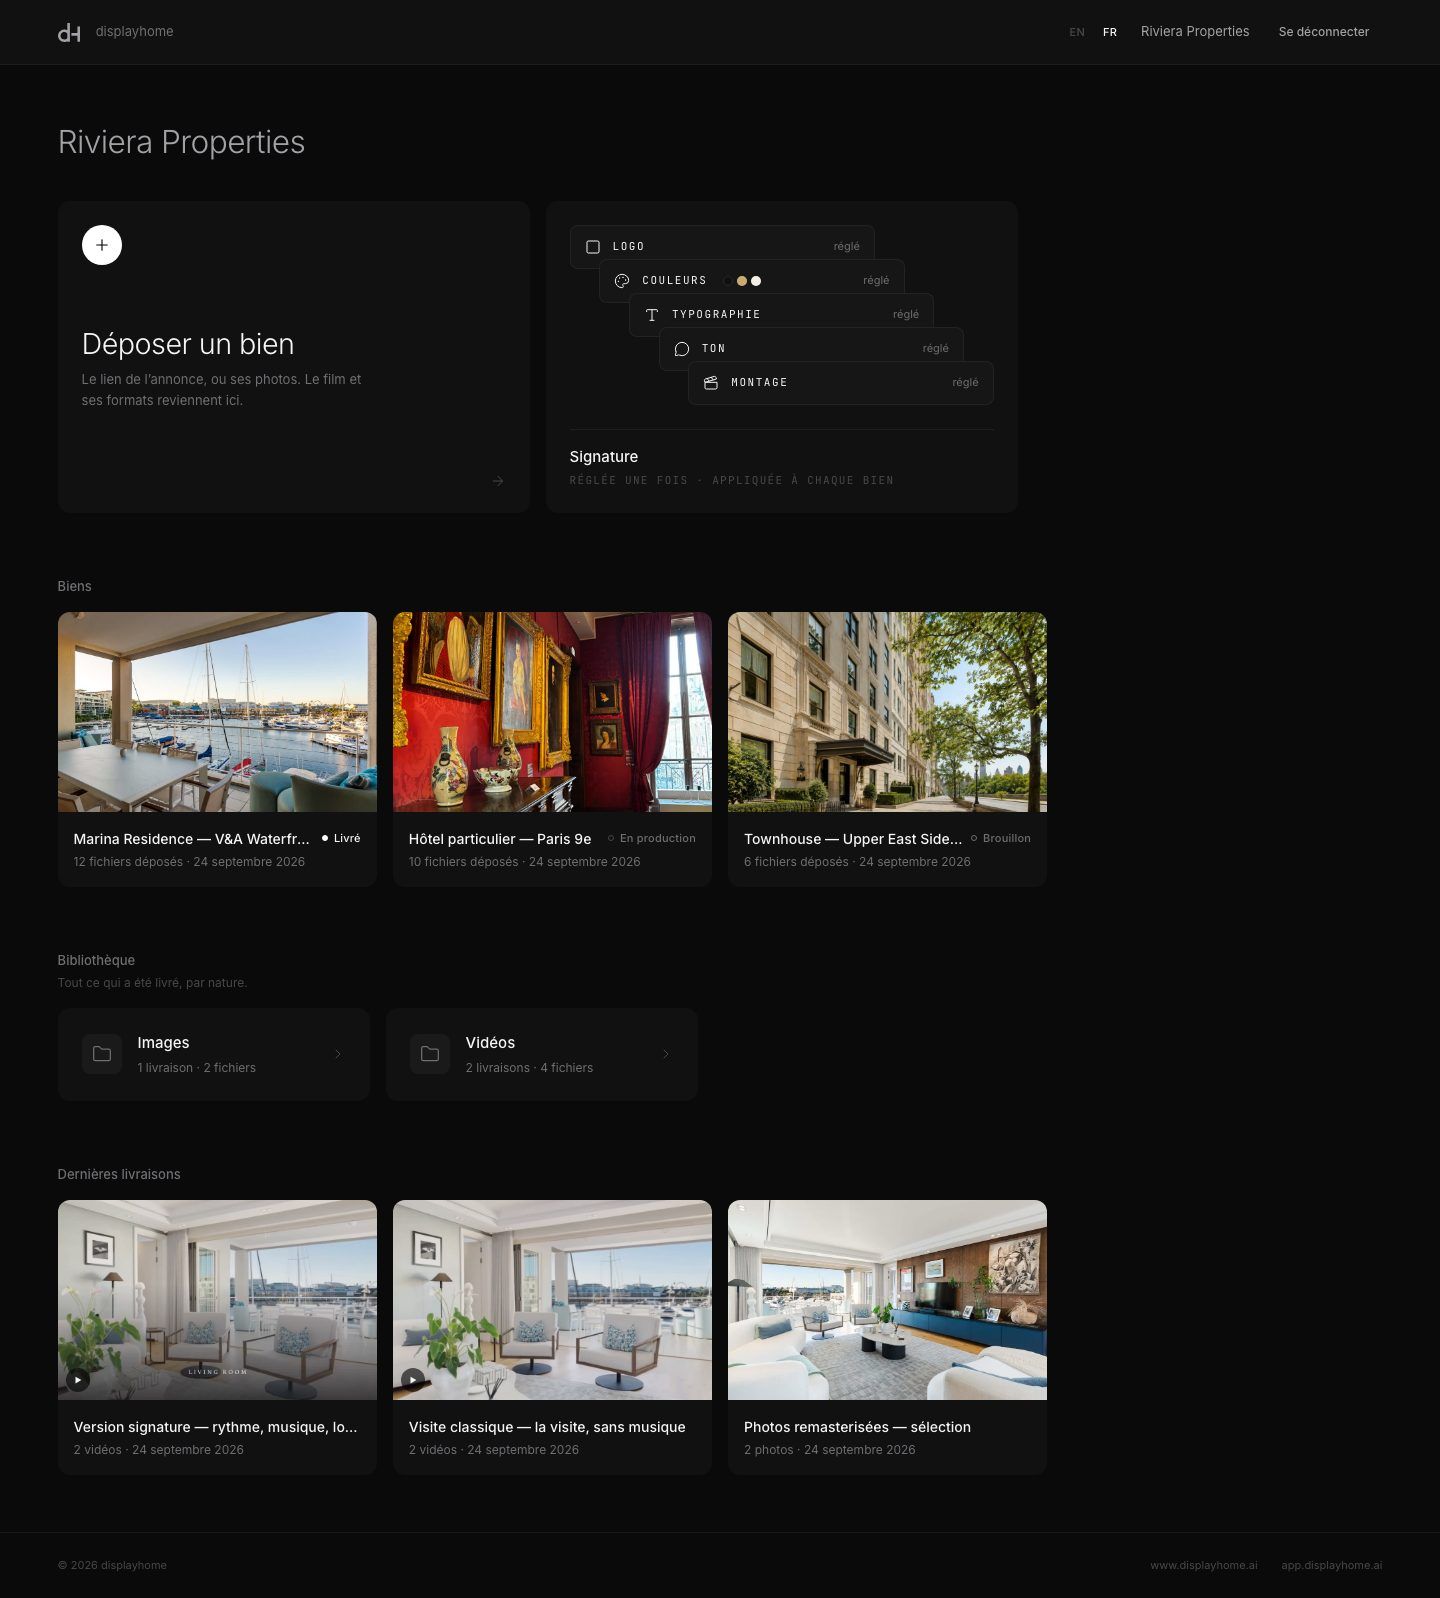Open Hôtel particulier Paris 9e thumbnail

(552, 712)
